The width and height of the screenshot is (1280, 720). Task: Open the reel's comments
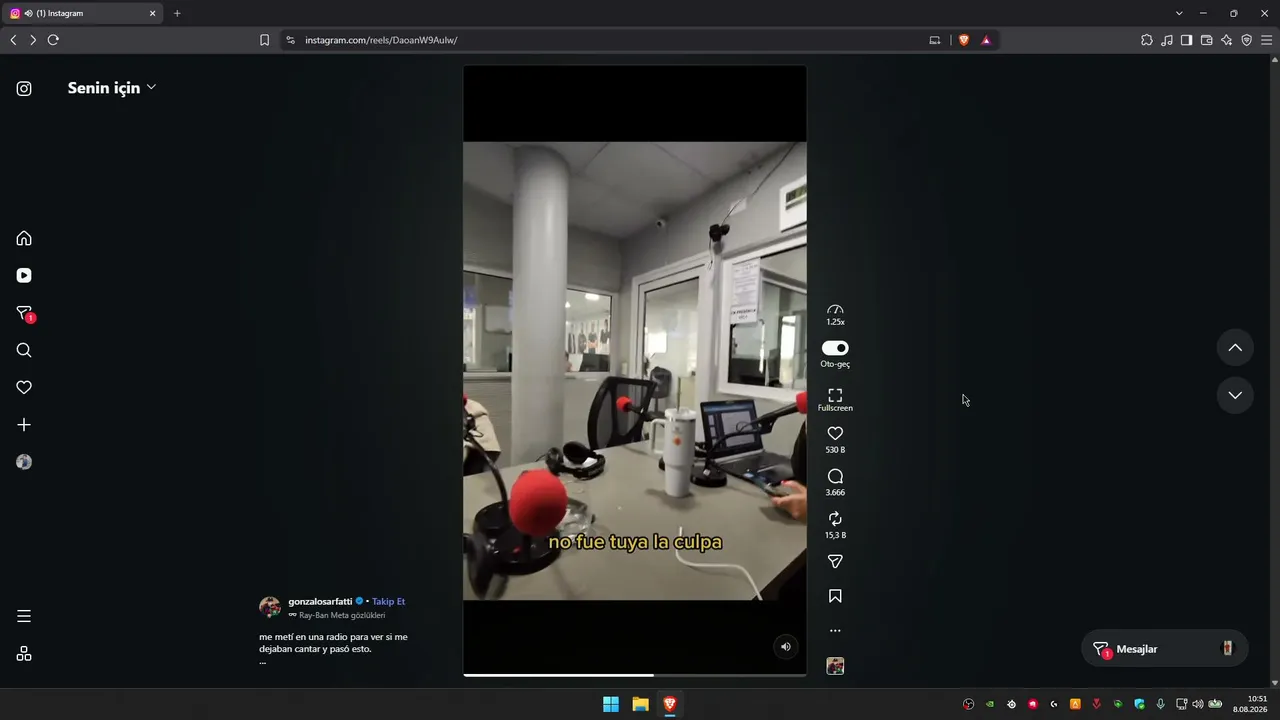(x=835, y=476)
